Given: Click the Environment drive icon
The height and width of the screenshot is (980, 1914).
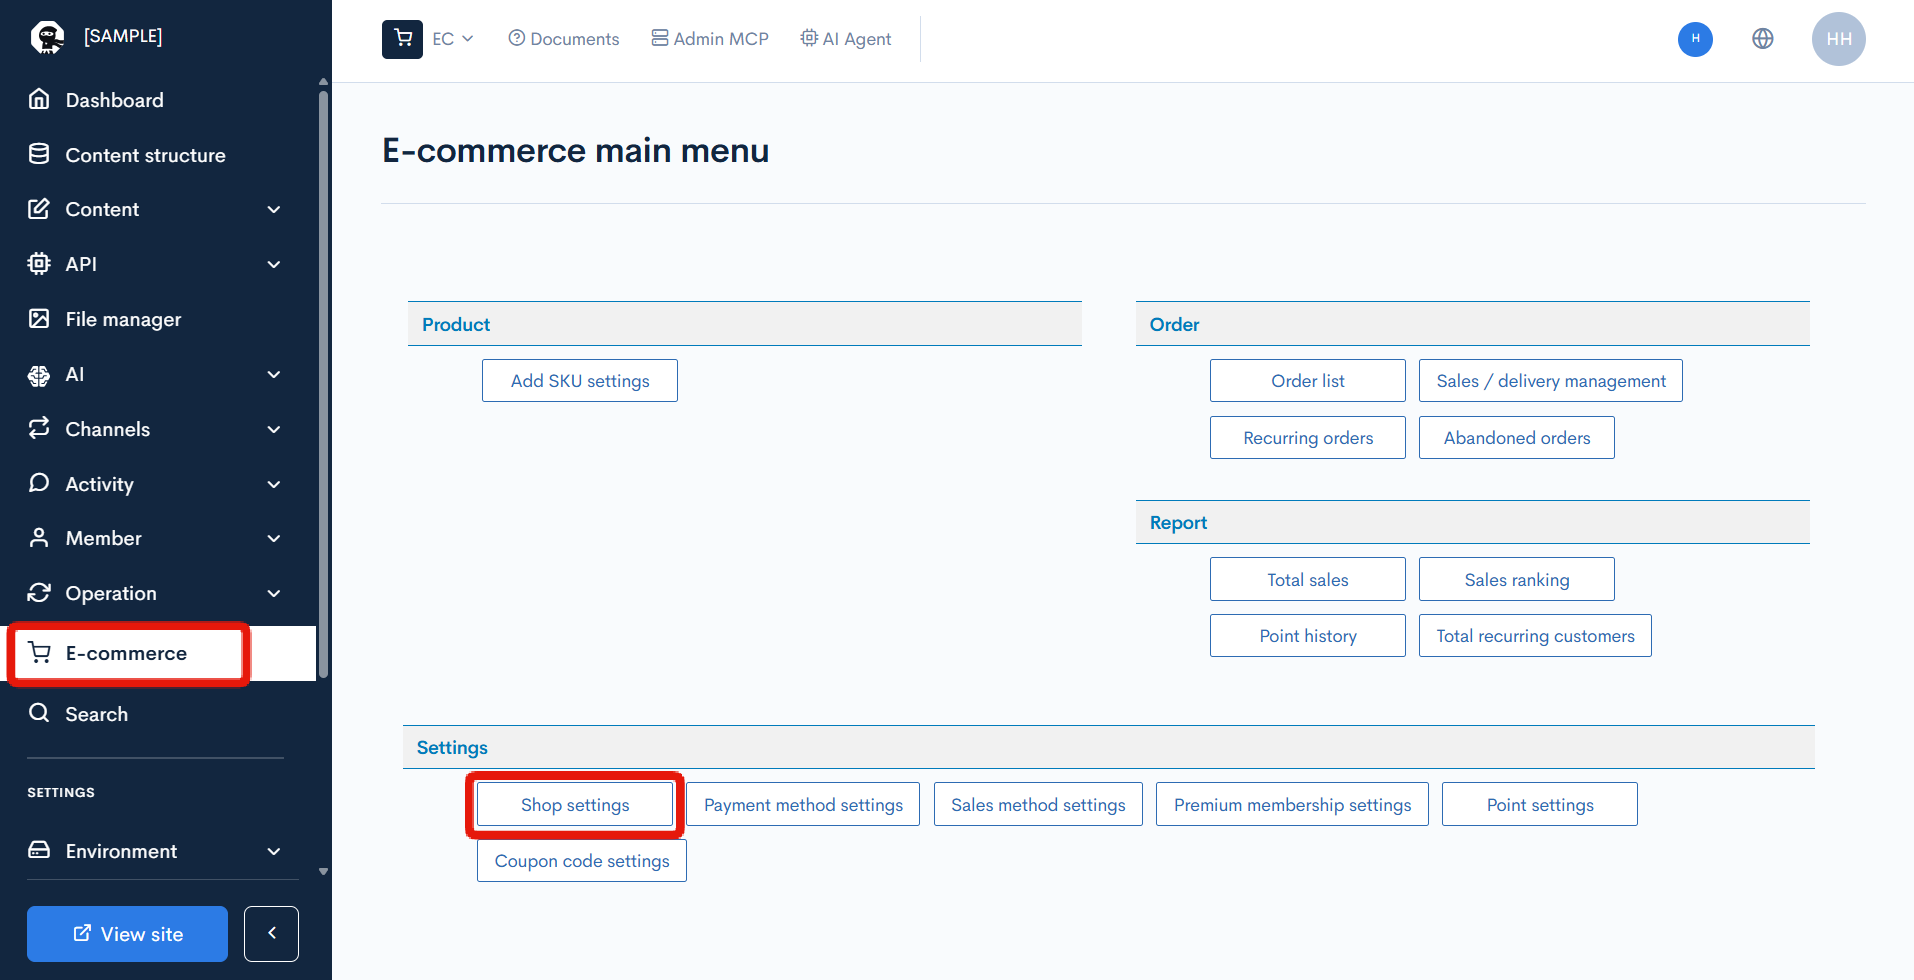Looking at the screenshot, I should pyautogui.click(x=39, y=850).
